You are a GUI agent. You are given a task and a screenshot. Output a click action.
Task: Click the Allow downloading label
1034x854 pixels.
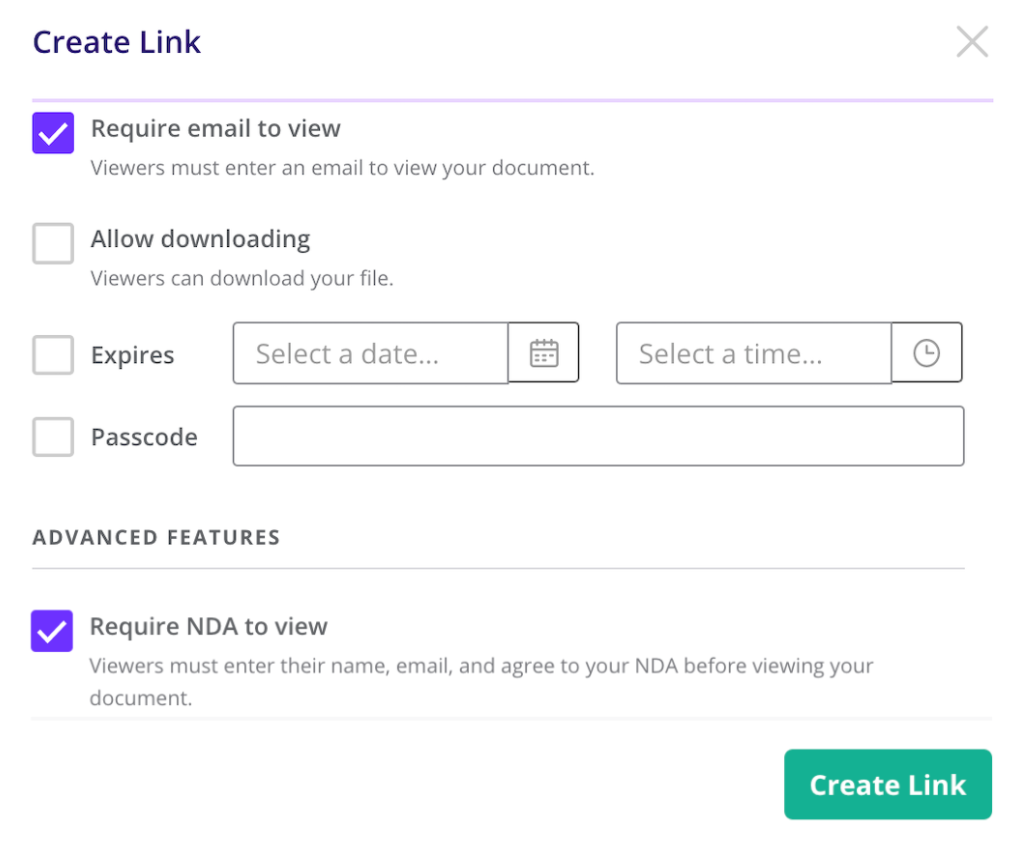pyautogui.click(x=200, y=239)
